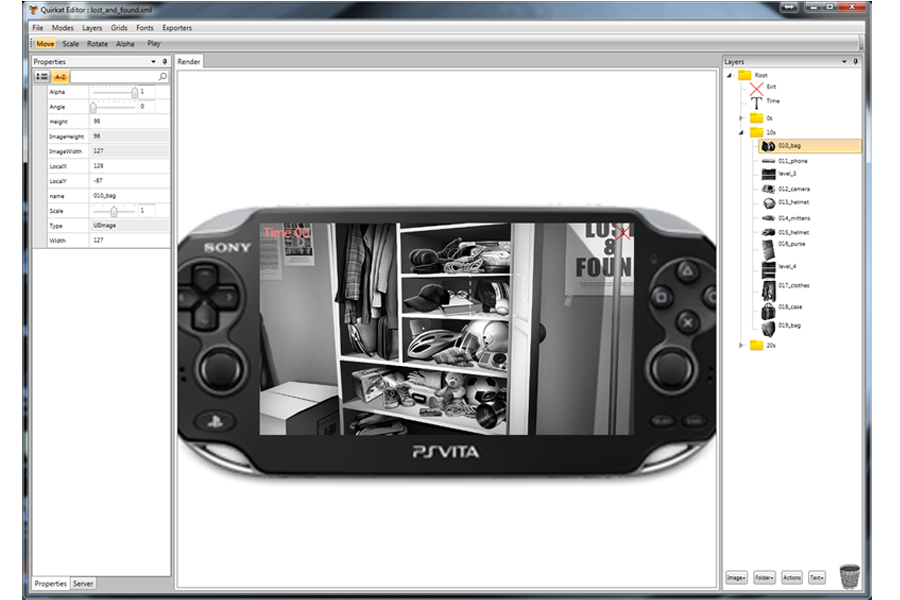Select the 012_camera layer thumbnail
Screen dimensions: 900x600
pos(768,189)
